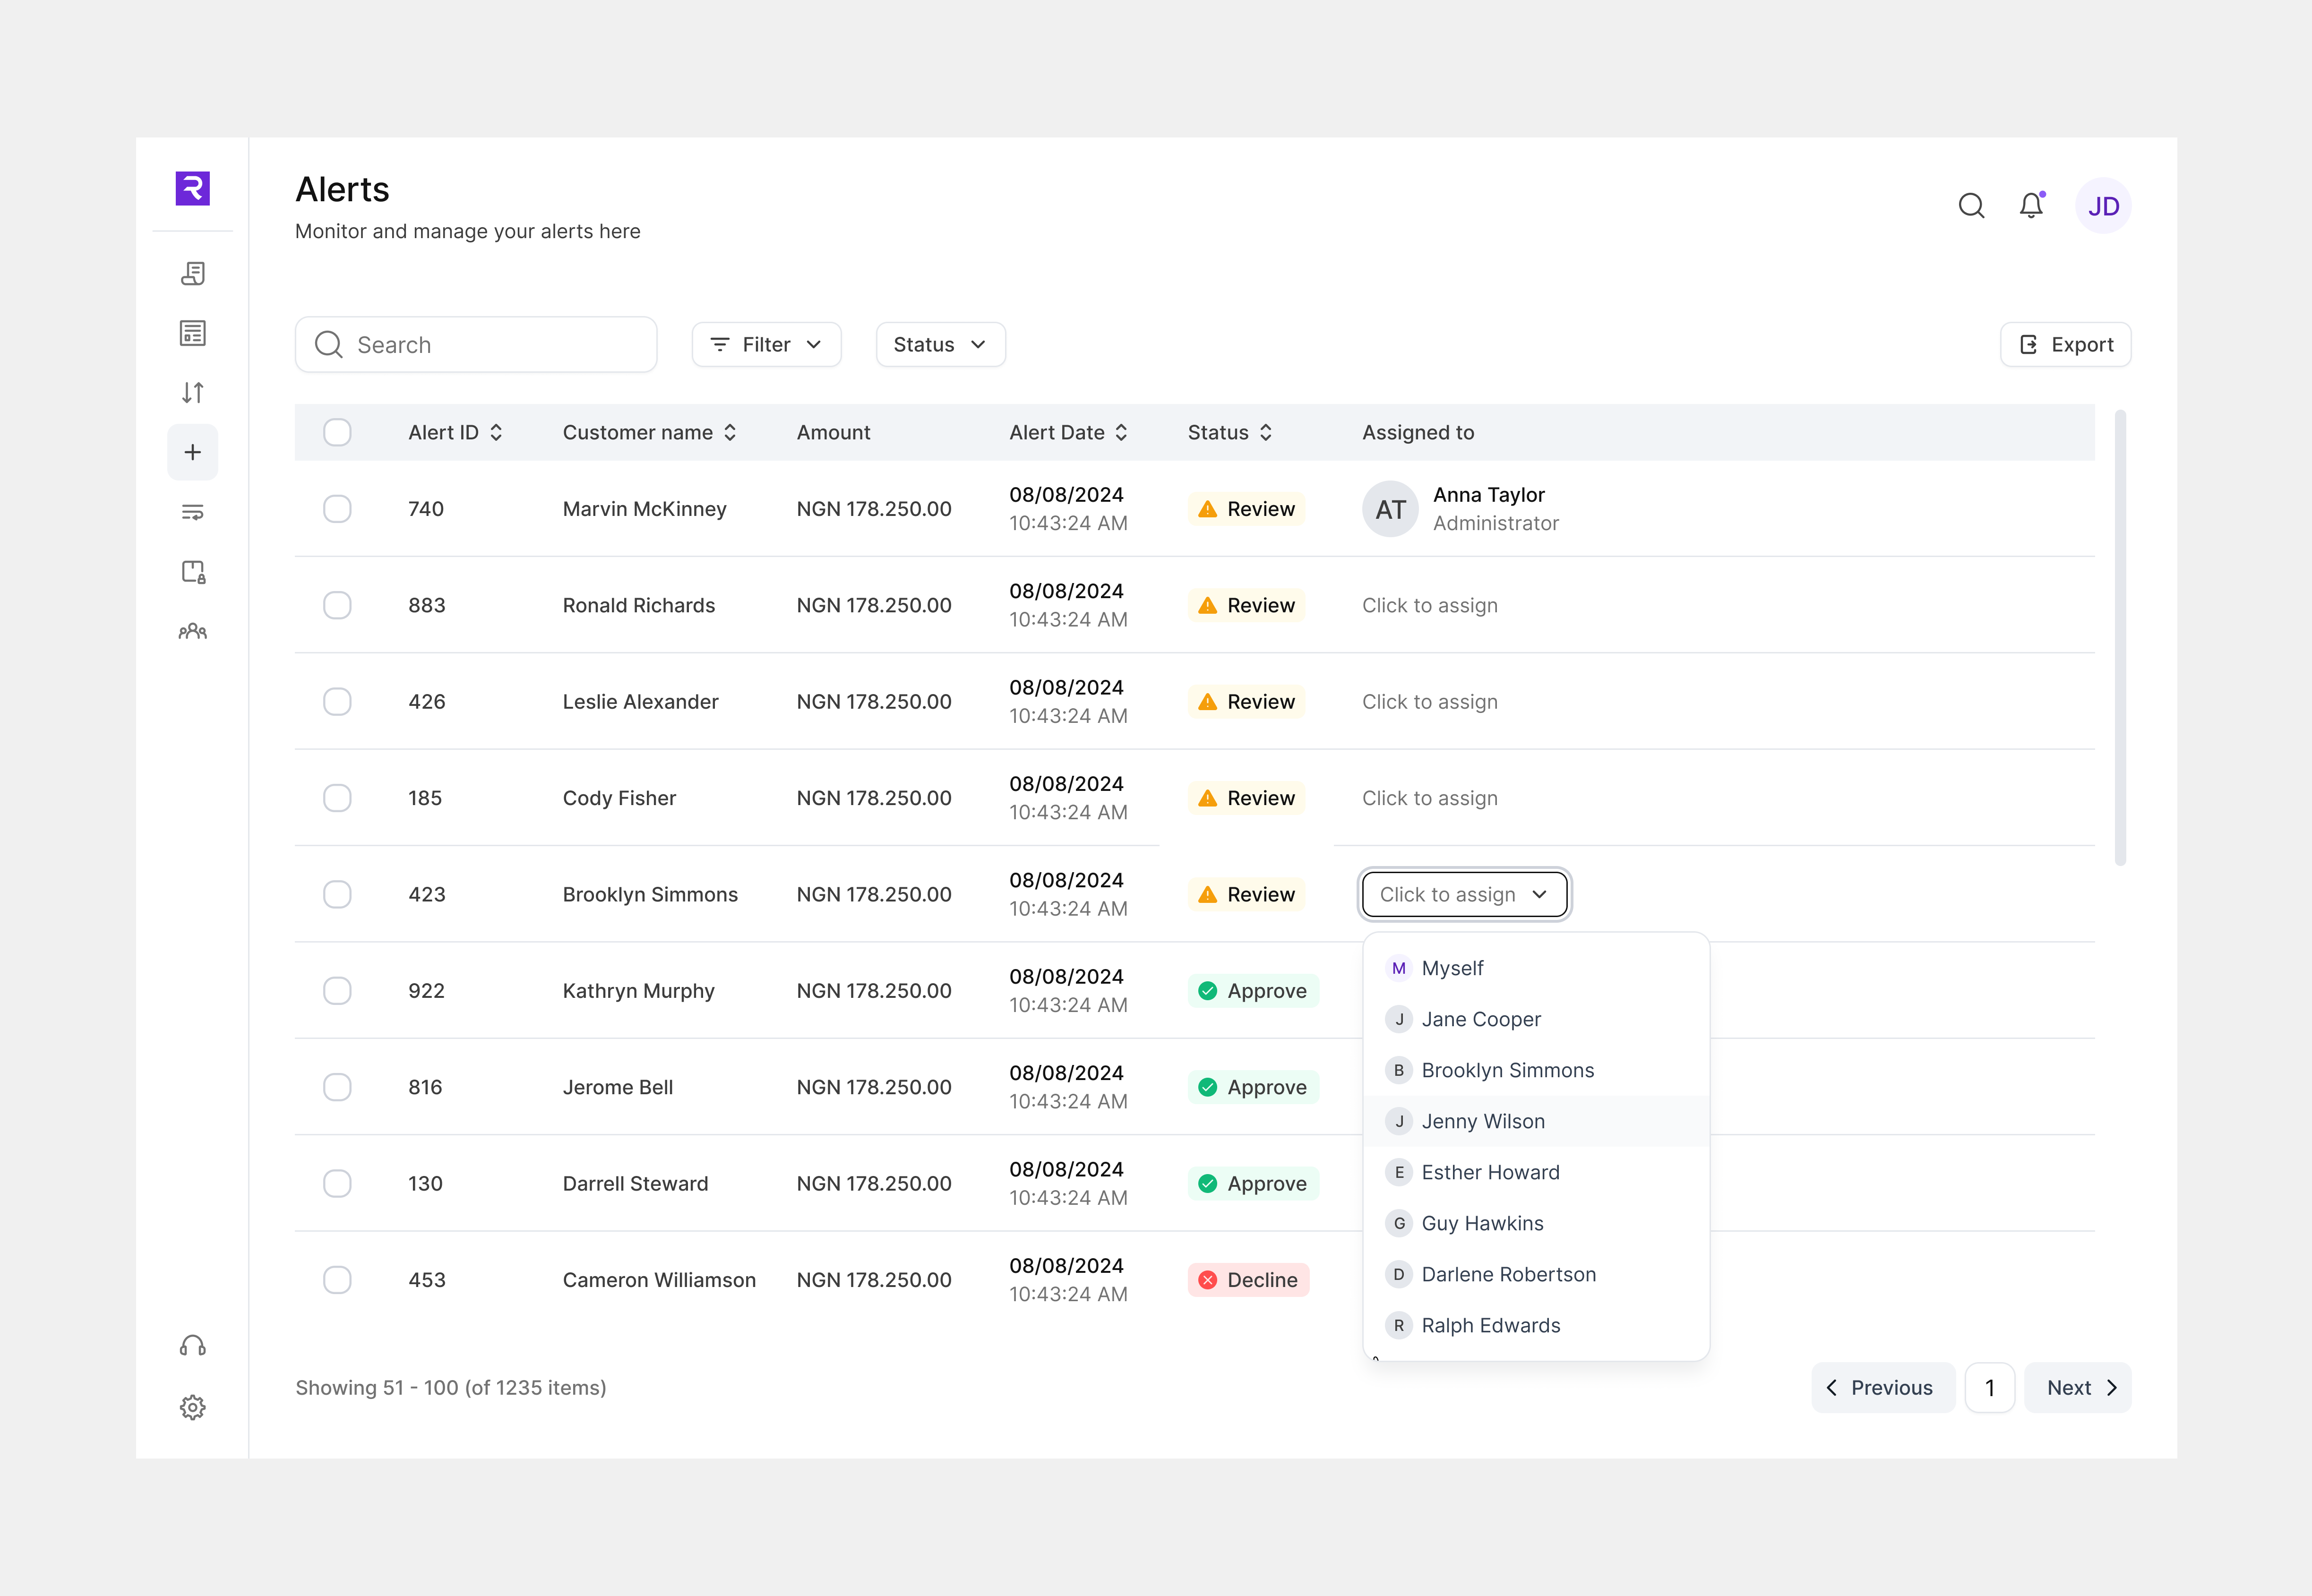Click to assign Leslie Alexander alert
This screenshot has height=1596, width=2312.
pyautogui.click(x=1429, y=702)
